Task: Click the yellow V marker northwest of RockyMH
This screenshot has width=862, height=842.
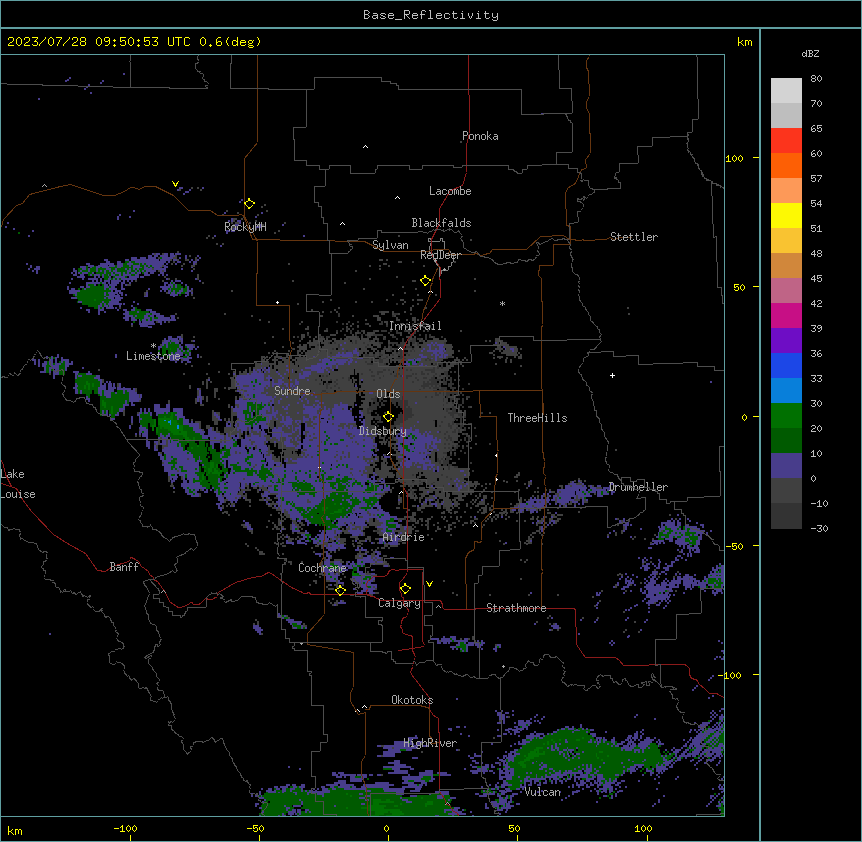Action: click(x=175, y=184)
